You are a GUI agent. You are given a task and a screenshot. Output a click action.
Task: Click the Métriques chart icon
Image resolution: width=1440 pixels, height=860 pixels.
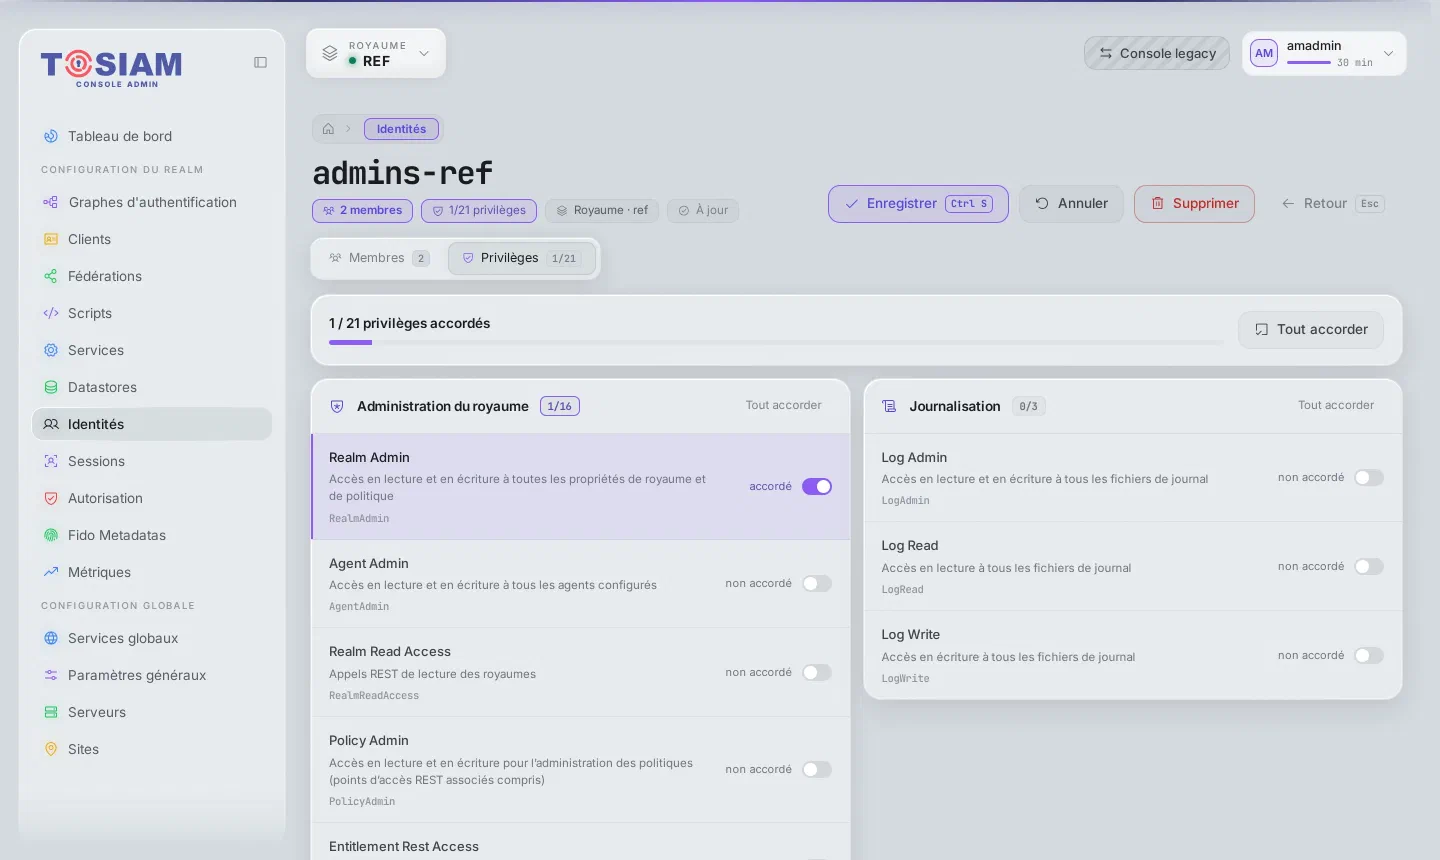click(51, 572)
